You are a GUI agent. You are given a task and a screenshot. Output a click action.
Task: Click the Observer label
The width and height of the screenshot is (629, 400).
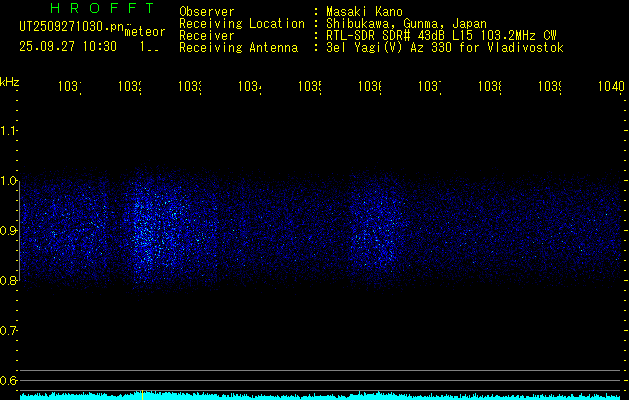tap(207, 11)
